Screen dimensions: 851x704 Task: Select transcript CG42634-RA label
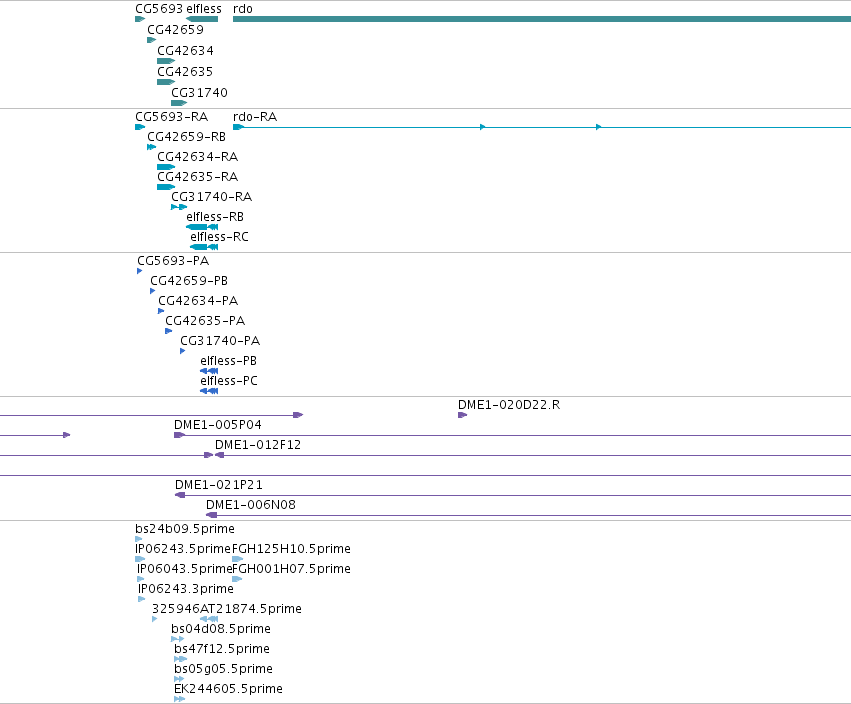(198, 157)
